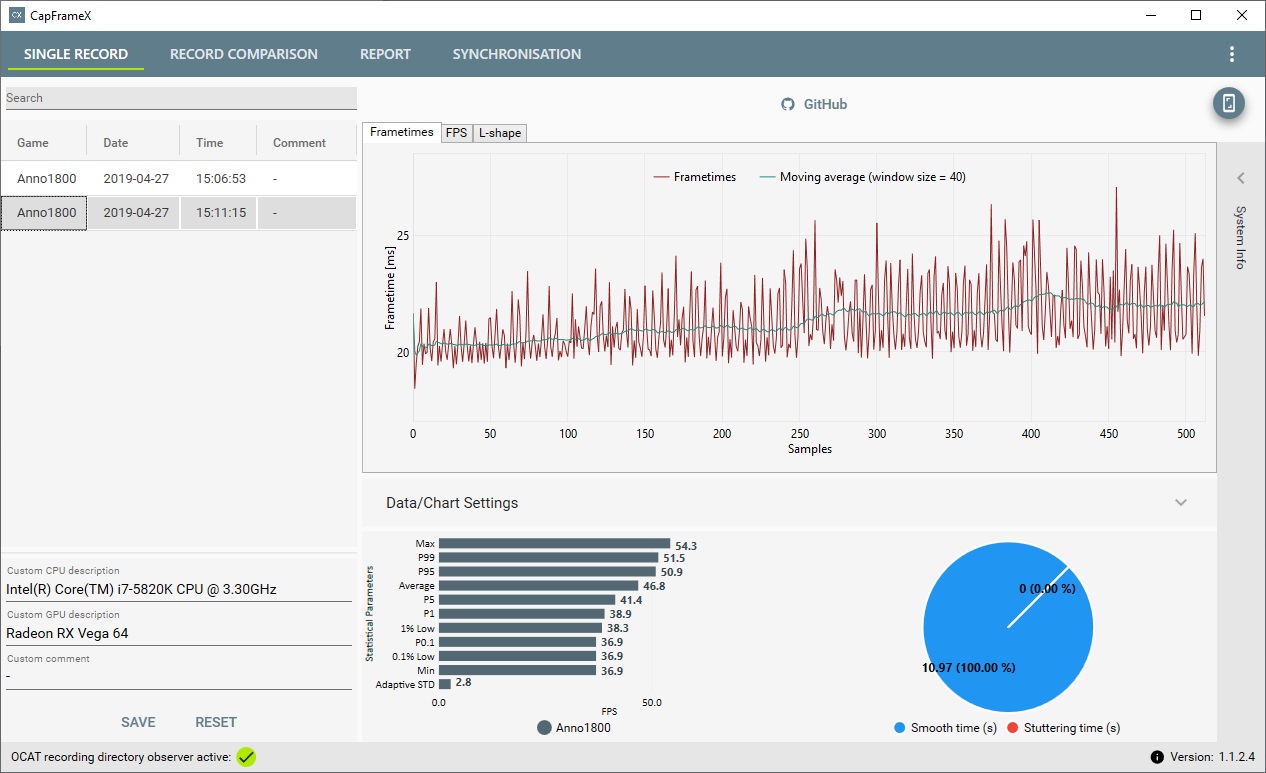Select the Anno1800 record at 15:11:15
The height and width of the screenshot is (773, 1266).
pyautogui.click(x=178, y=213)
